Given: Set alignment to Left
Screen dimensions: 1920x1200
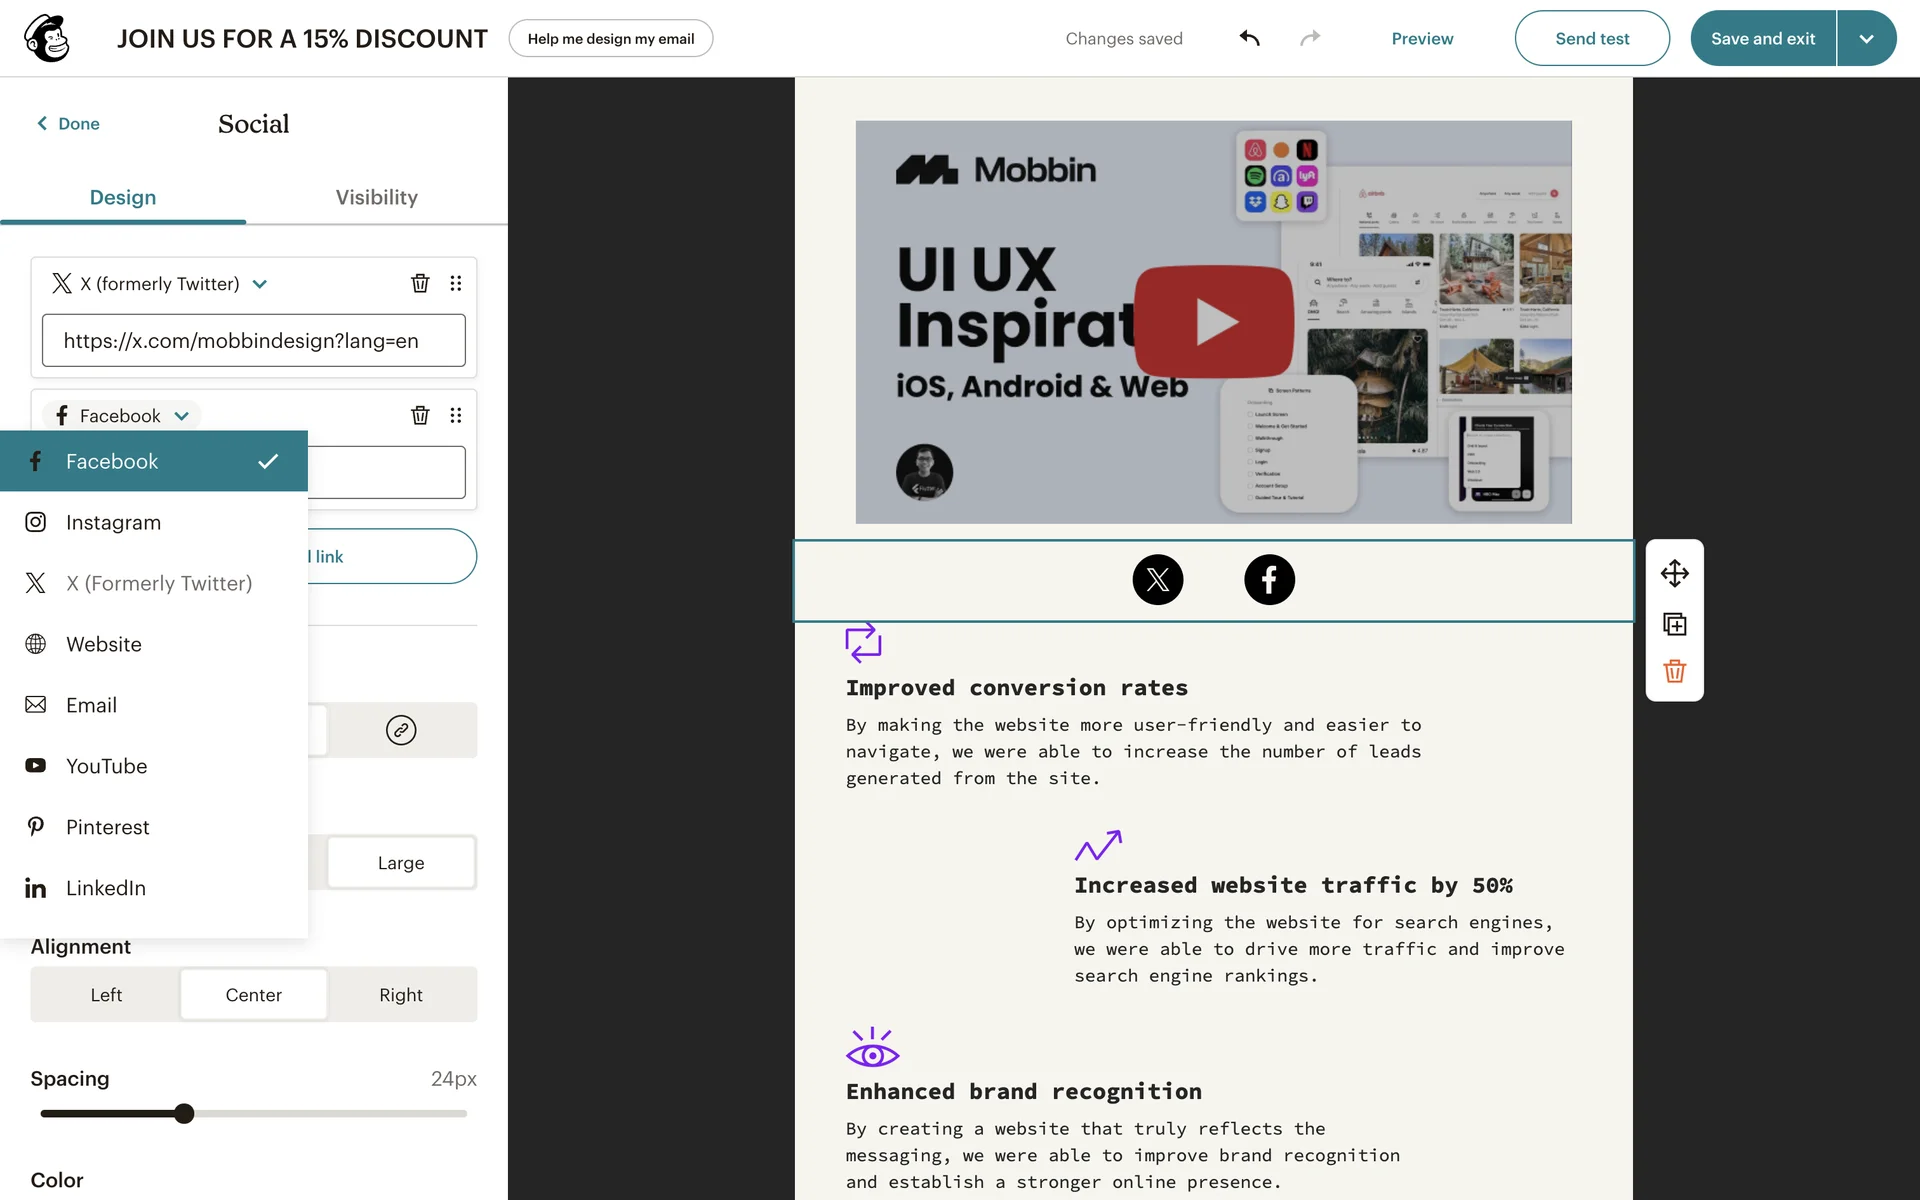Looking at the screenshot, I should [x=106, y=994].
